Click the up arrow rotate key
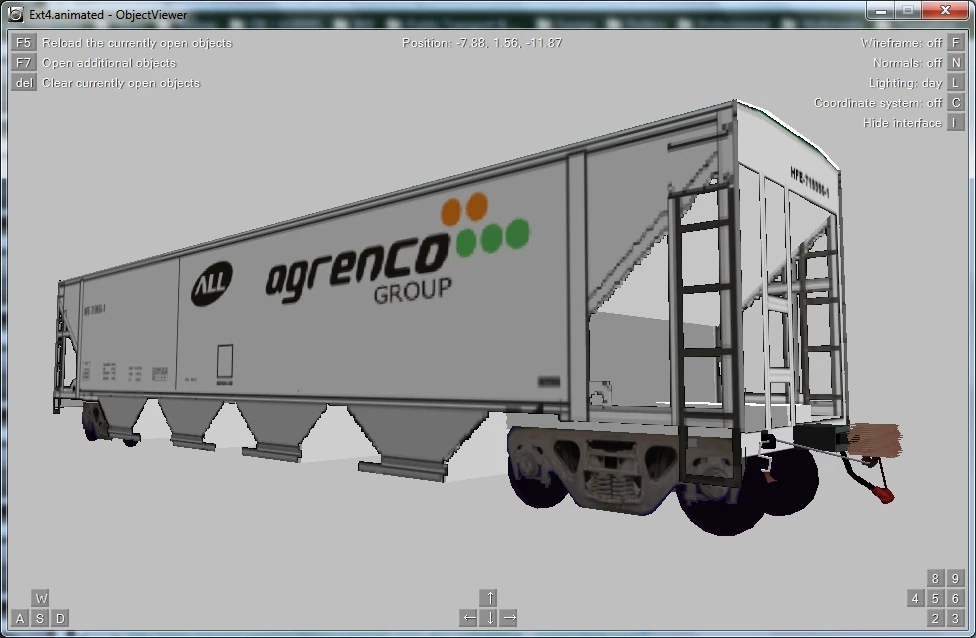Screen dimensions: 976x638 489,598
